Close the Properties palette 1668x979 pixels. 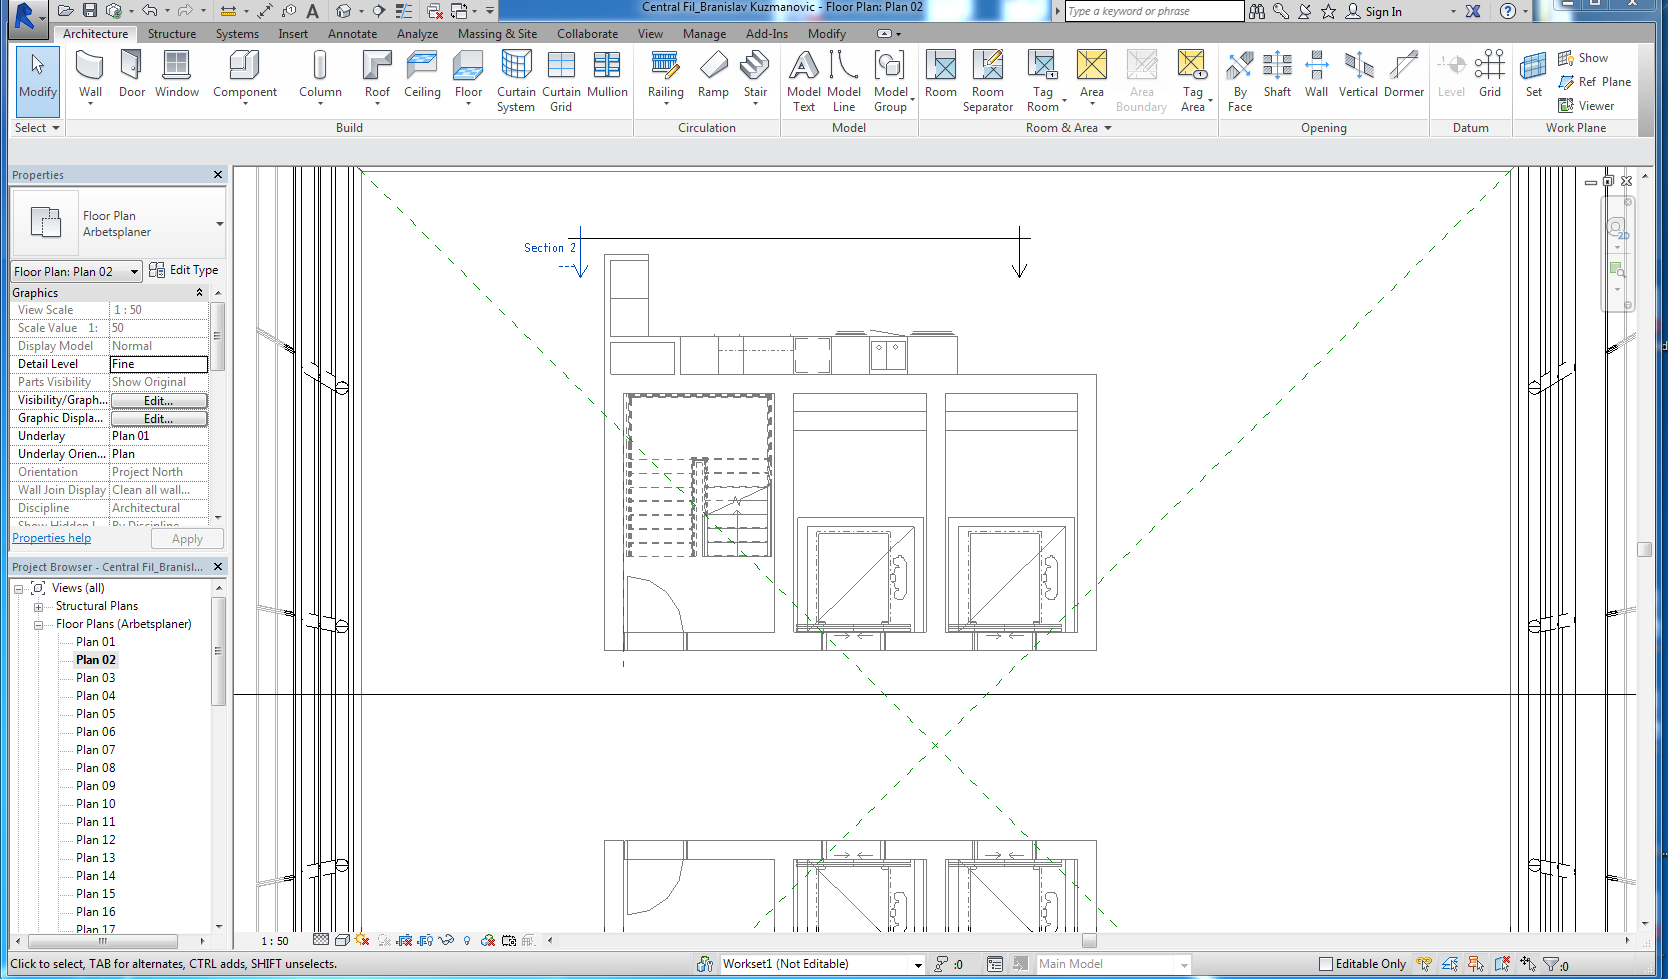(x=218, y=175)
